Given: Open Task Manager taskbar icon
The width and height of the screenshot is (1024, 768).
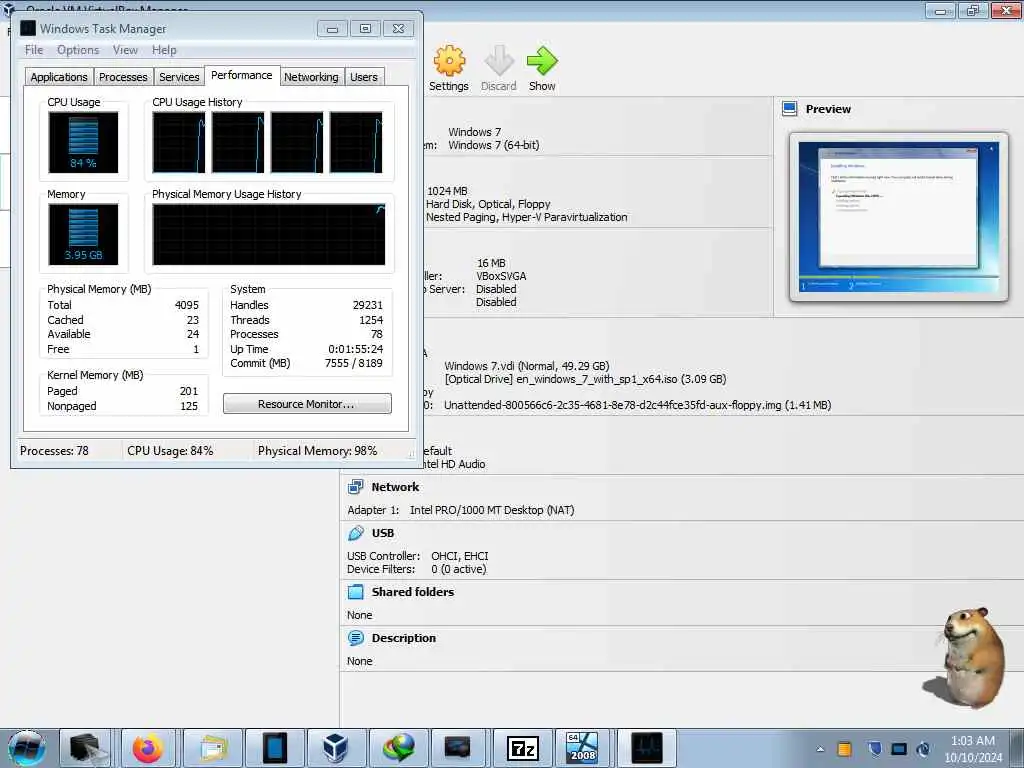Looking at the screenshot, I should tap(646, 748).
